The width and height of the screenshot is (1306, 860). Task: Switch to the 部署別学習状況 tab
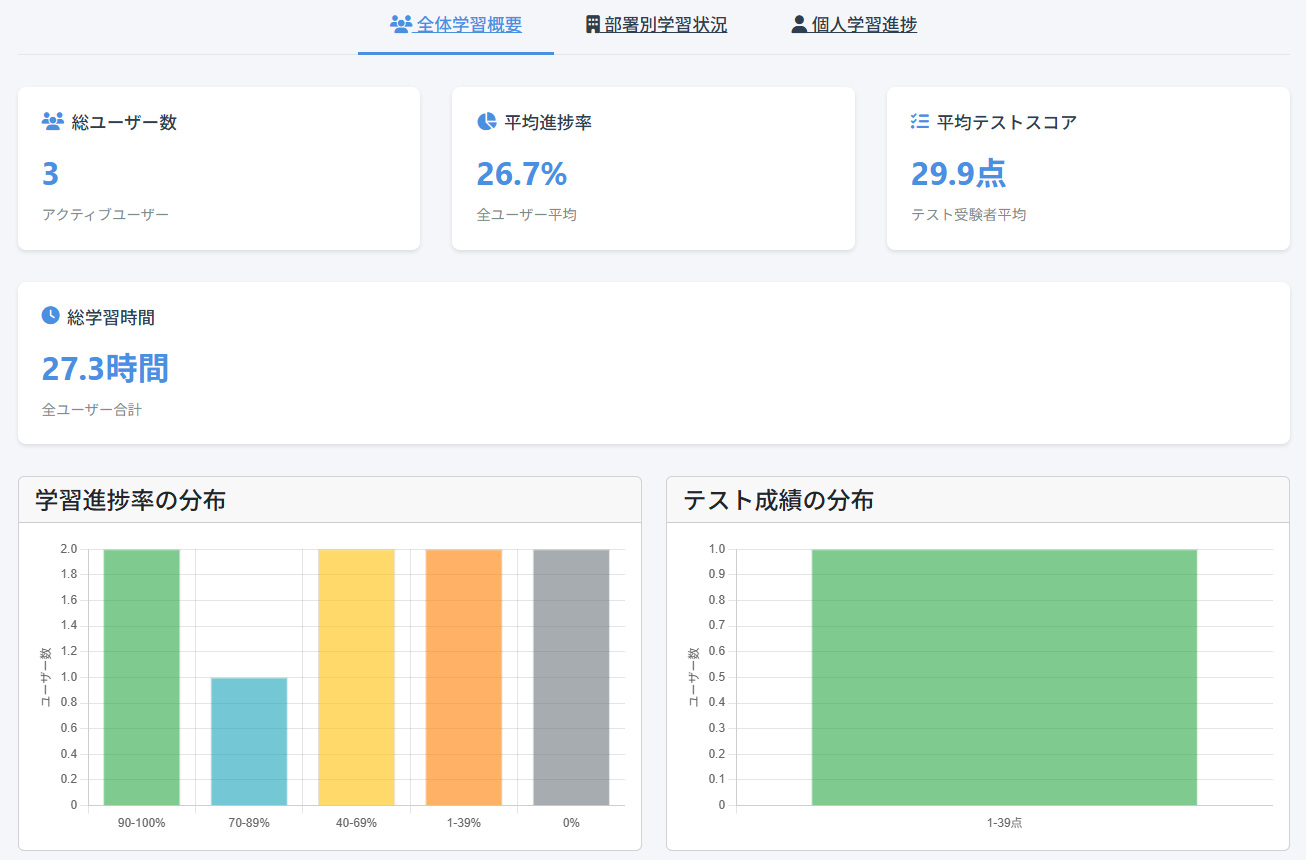click(656, 25)
